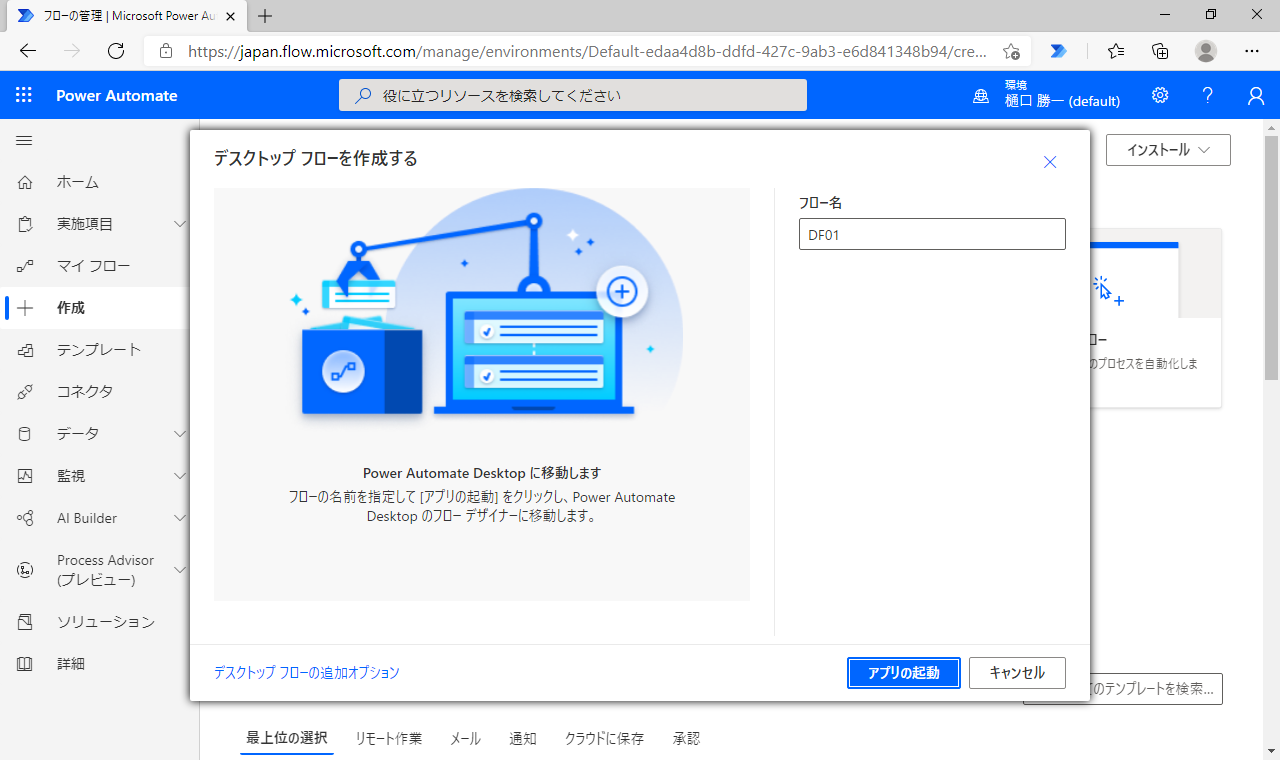Click Power Automate title in header
This screenshot has height=760, width=1280.
(x=117, y=96)
